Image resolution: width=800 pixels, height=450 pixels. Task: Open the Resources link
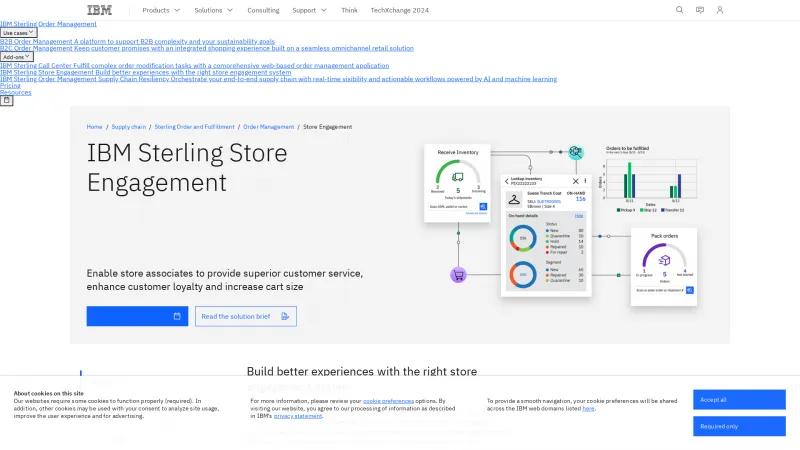[x=15, y=92]
